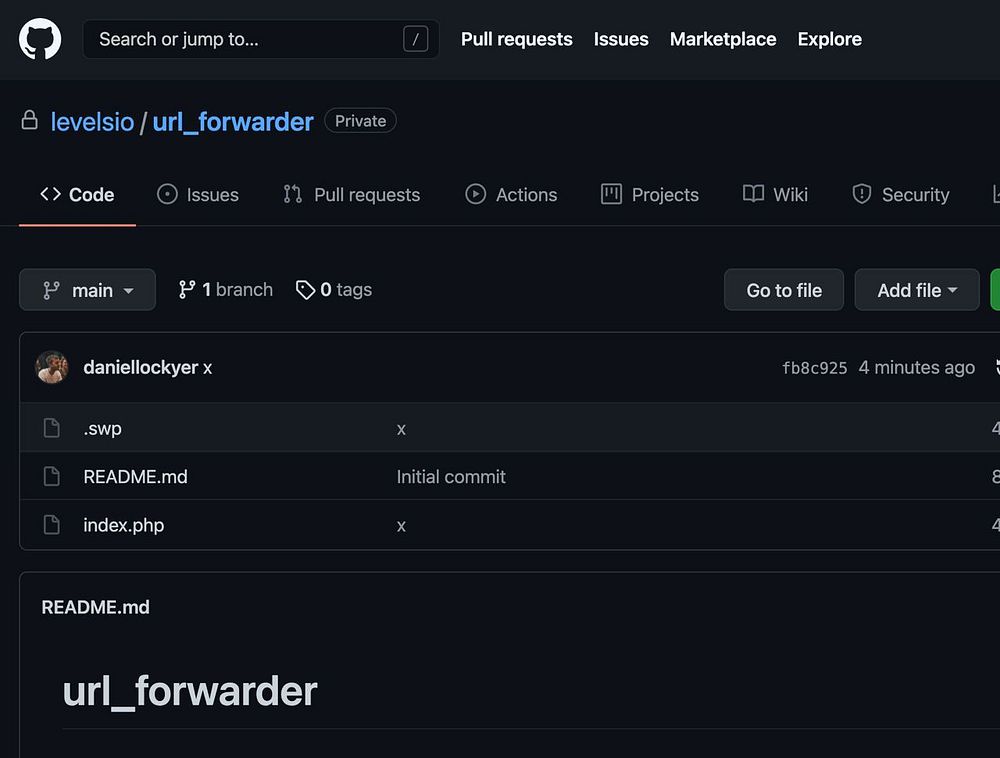Open the url_forwarder repository link
The image size is (1000, 758).
click(x=233, y=122)
